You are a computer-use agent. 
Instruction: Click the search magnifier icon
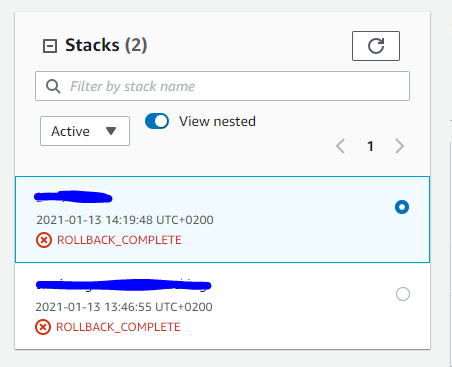[53, 86]
